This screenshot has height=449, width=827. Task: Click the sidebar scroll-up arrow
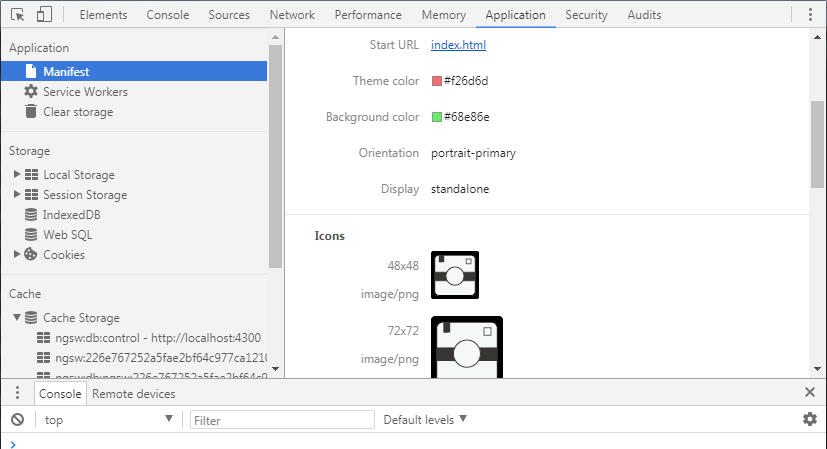pyautogui.click(x=275, y=37)
